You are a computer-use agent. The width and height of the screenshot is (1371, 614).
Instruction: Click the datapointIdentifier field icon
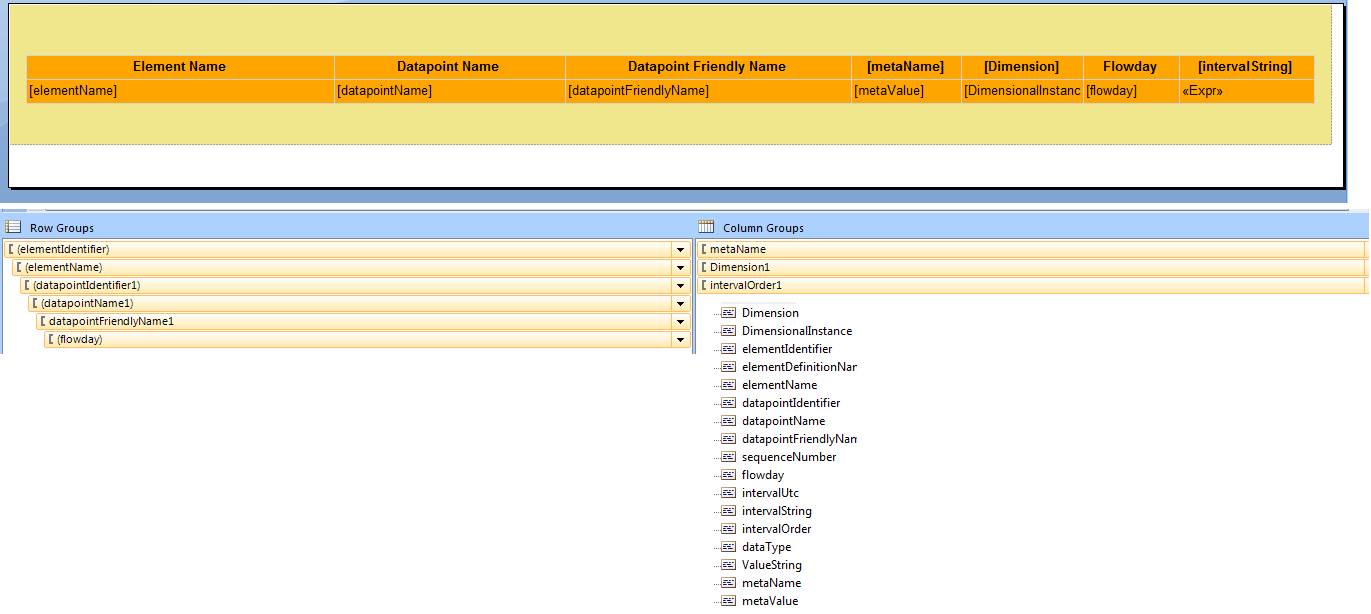pyautogui.click(x=728, y=403)
